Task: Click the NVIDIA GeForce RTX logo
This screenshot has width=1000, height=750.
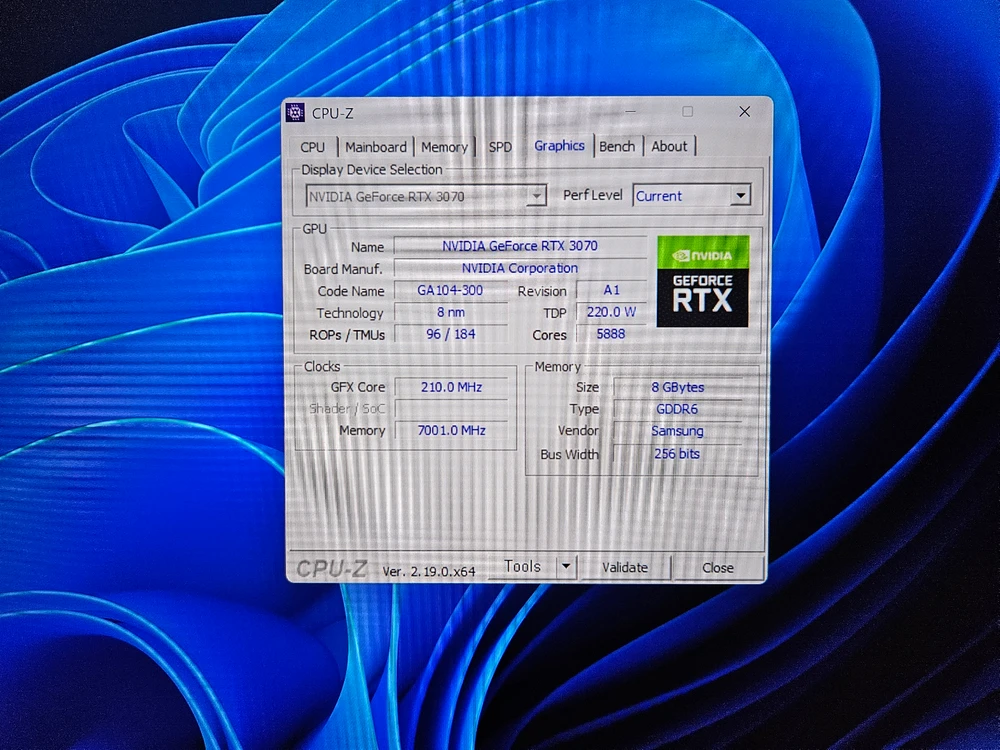Action: click(703, 282)
